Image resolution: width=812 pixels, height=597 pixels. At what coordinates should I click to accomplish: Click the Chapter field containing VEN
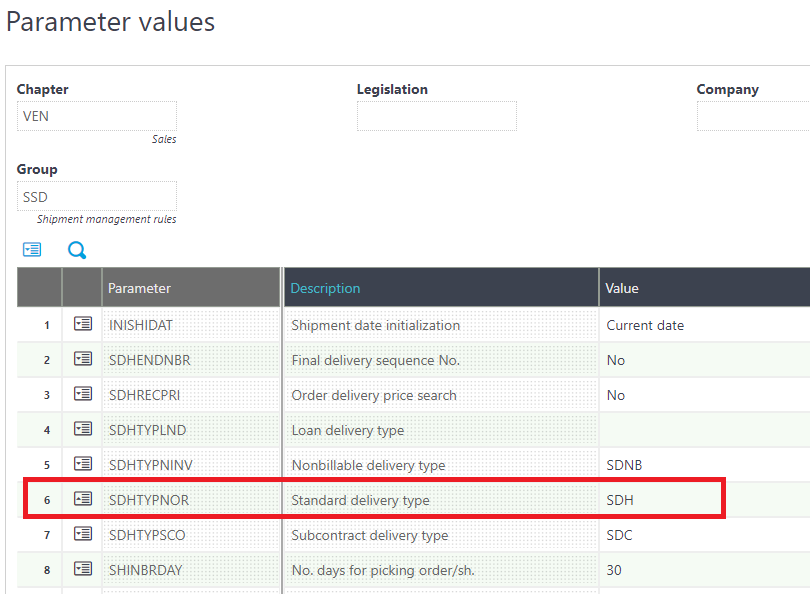(x=96, y=116)
